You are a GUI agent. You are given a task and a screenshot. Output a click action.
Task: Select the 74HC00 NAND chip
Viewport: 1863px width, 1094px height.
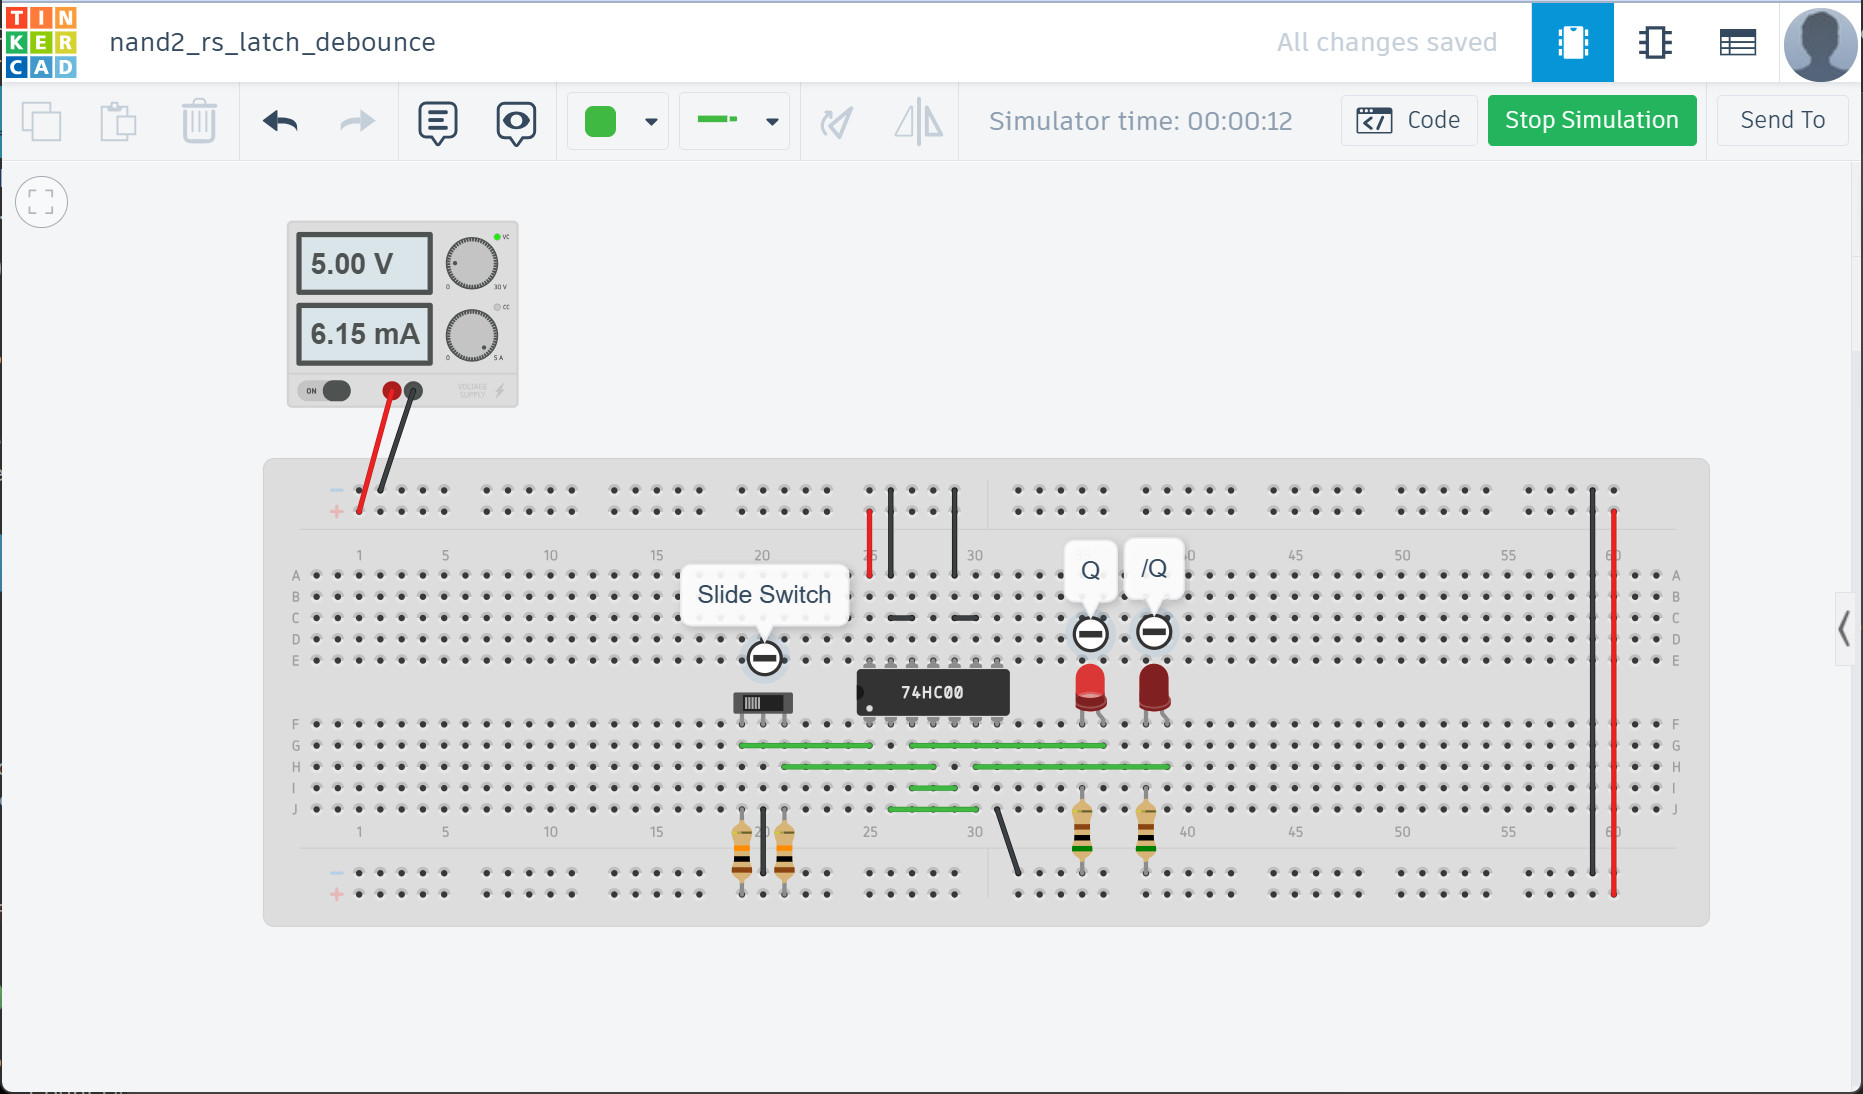(932, 692)
